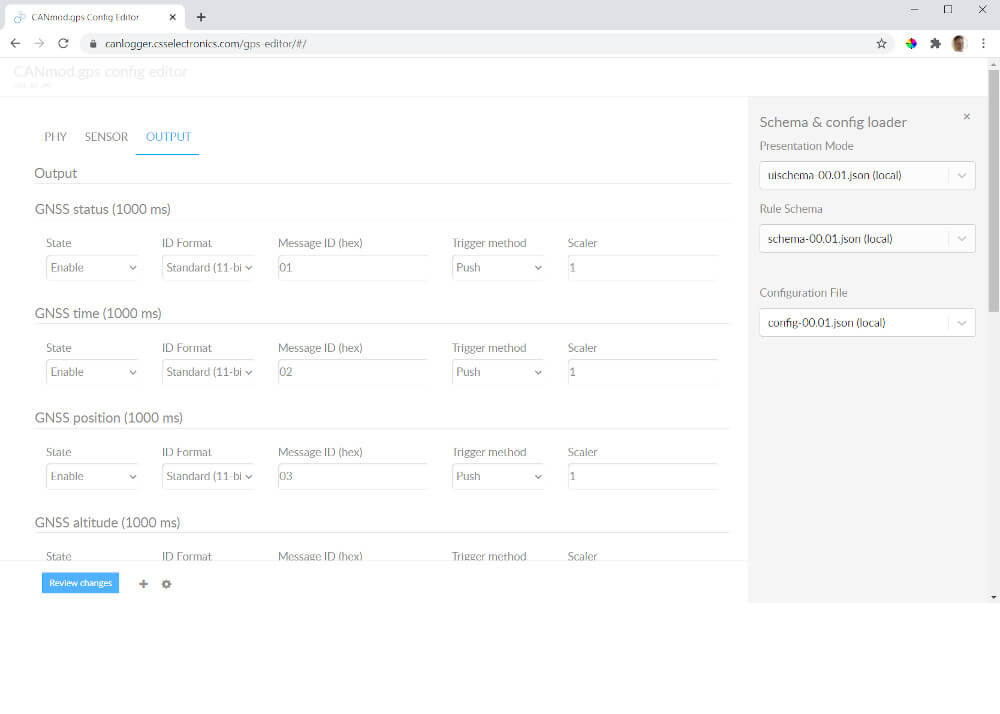Close the Schema & config loader panel
The image size is (1000, 714).
(966, 117)
